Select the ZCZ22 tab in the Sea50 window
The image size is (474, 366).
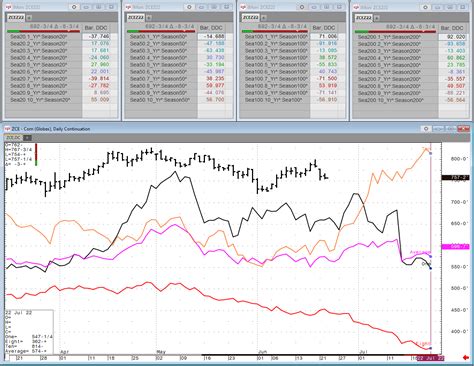click(135, 17)
